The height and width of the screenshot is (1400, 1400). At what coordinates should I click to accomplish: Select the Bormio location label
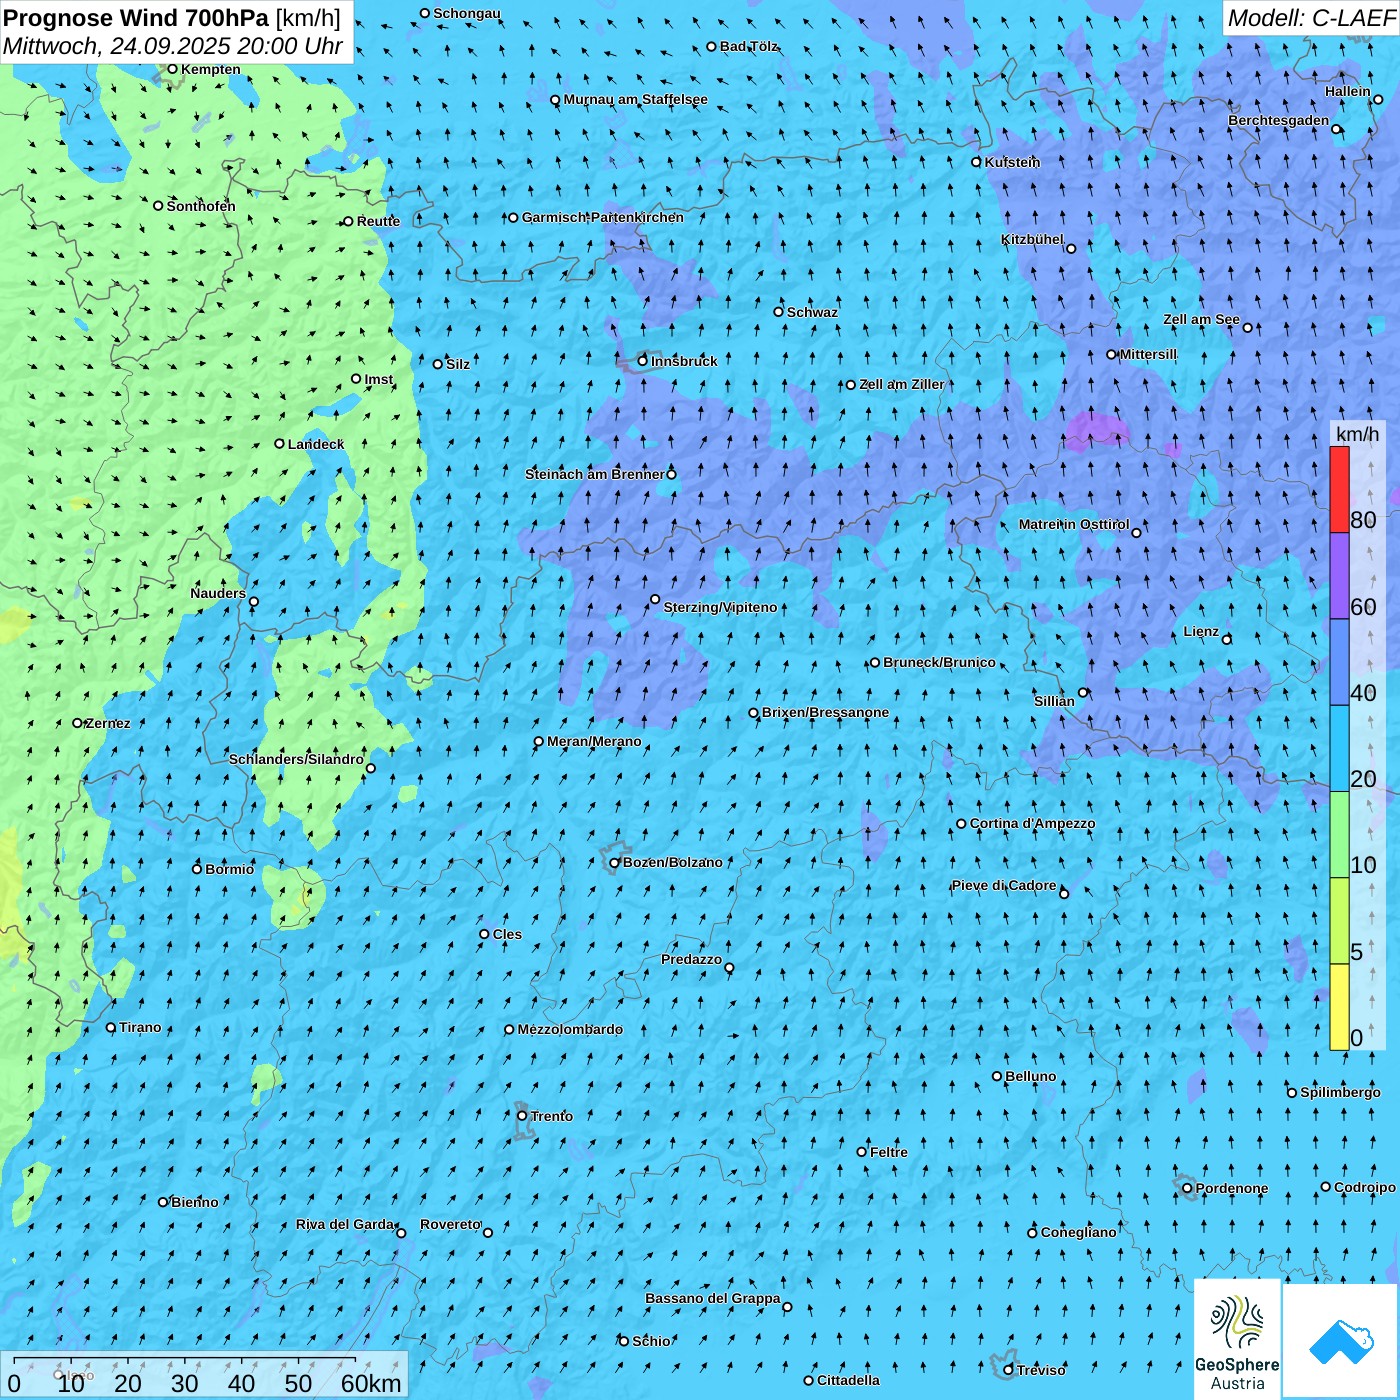(x=230, y=869)
